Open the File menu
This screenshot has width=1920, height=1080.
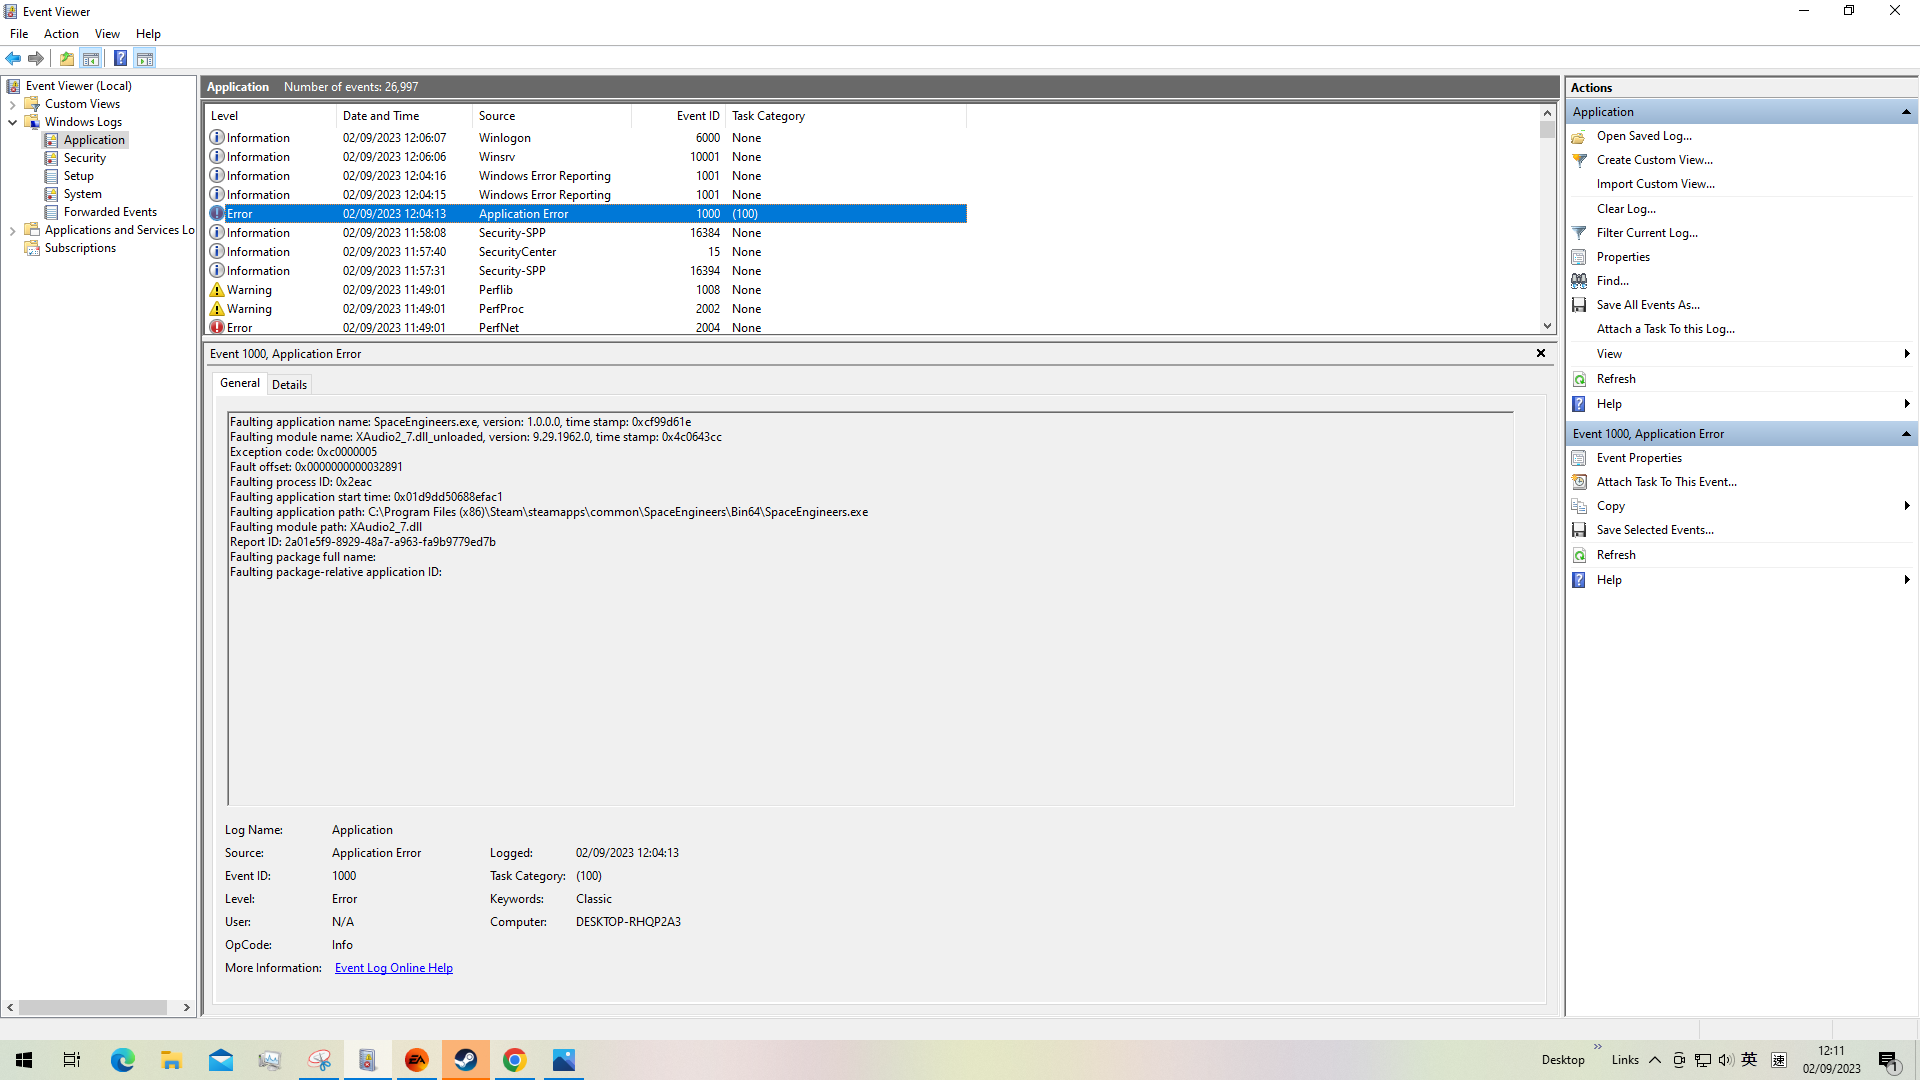(x=19, y=34)
